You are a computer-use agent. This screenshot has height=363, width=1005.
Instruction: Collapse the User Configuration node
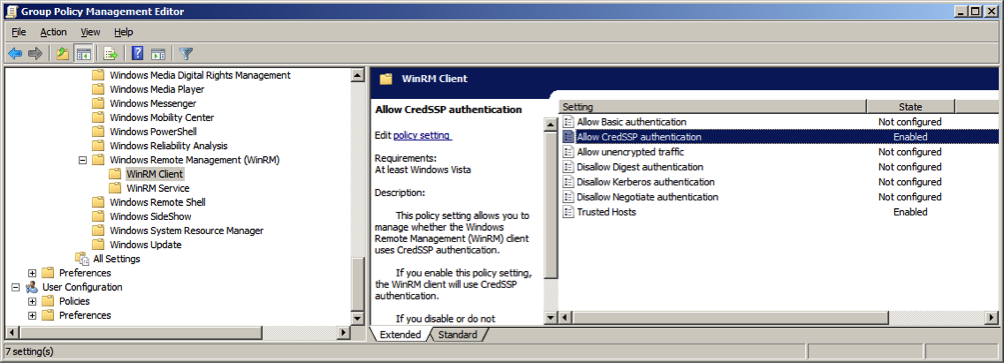pyautogui.click(x=15, y=287)
